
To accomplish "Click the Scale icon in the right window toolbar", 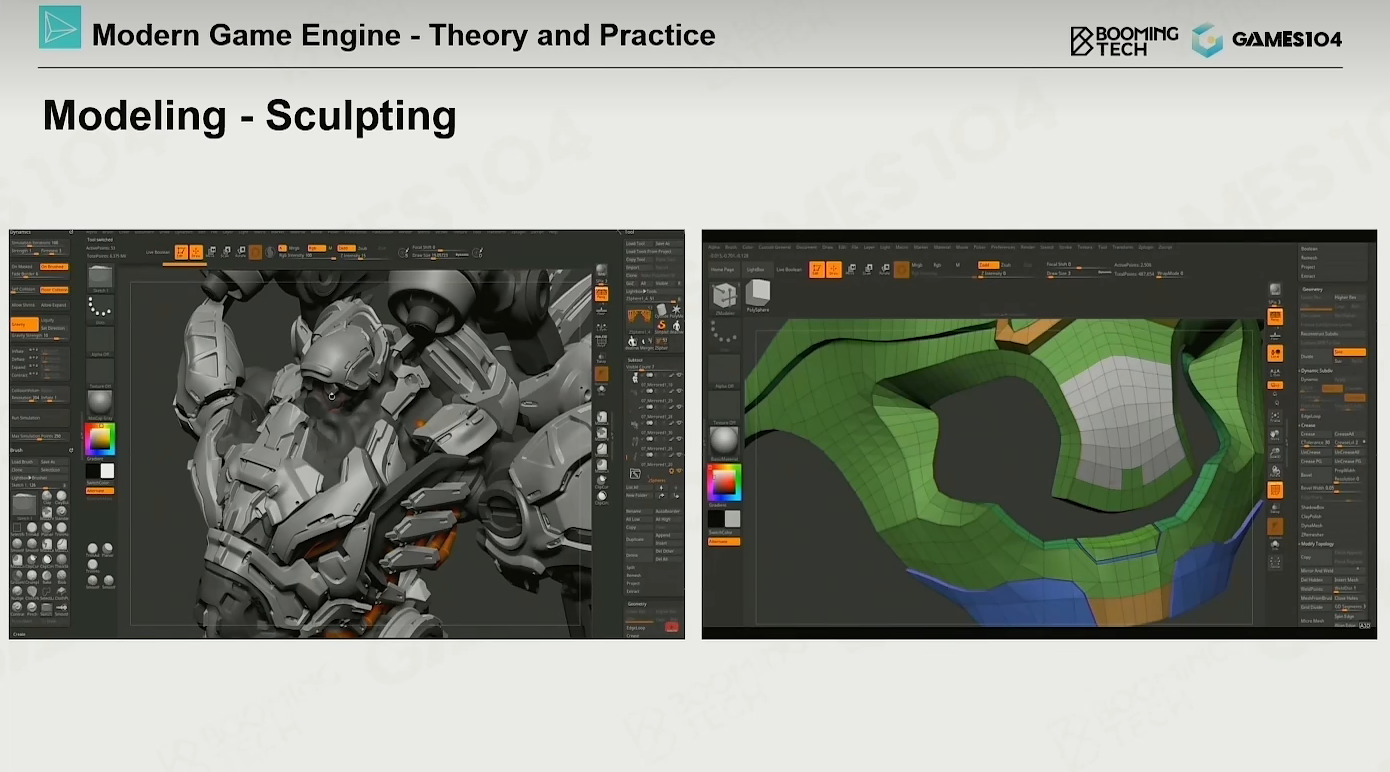I will pyautogui.click(x=867, y=269).
